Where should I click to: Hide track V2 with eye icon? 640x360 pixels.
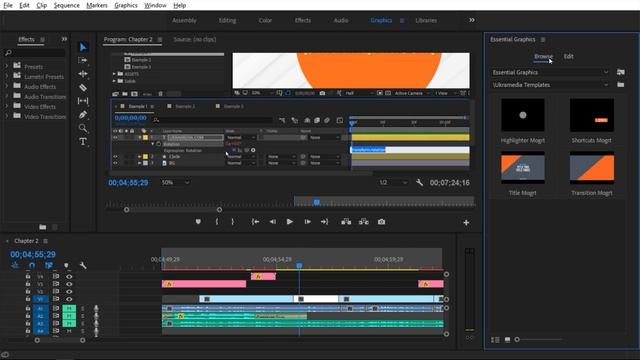pos(69,291)
